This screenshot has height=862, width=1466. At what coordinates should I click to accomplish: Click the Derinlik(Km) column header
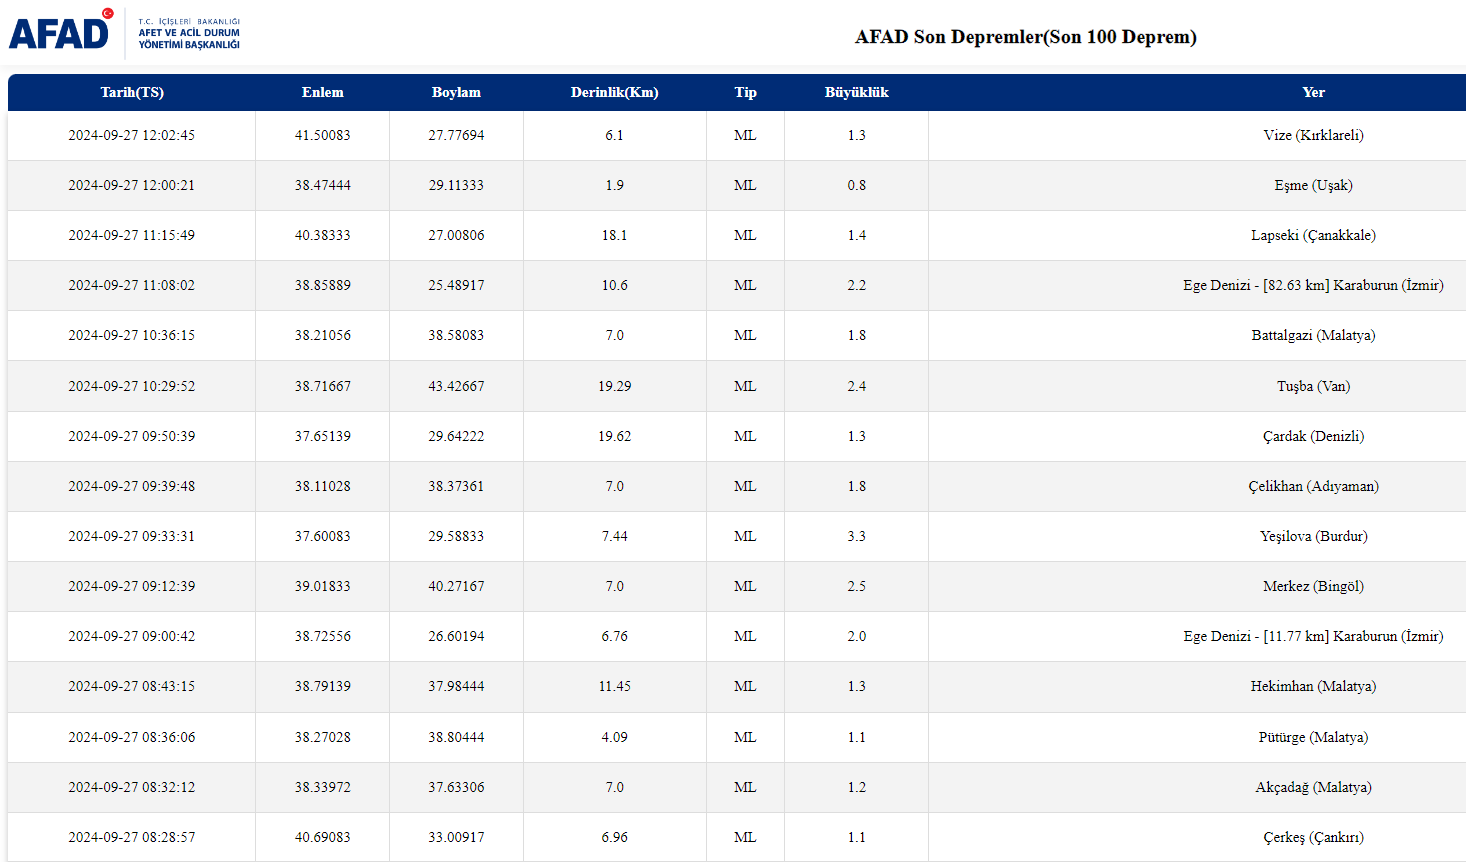[x=615, y=92]
